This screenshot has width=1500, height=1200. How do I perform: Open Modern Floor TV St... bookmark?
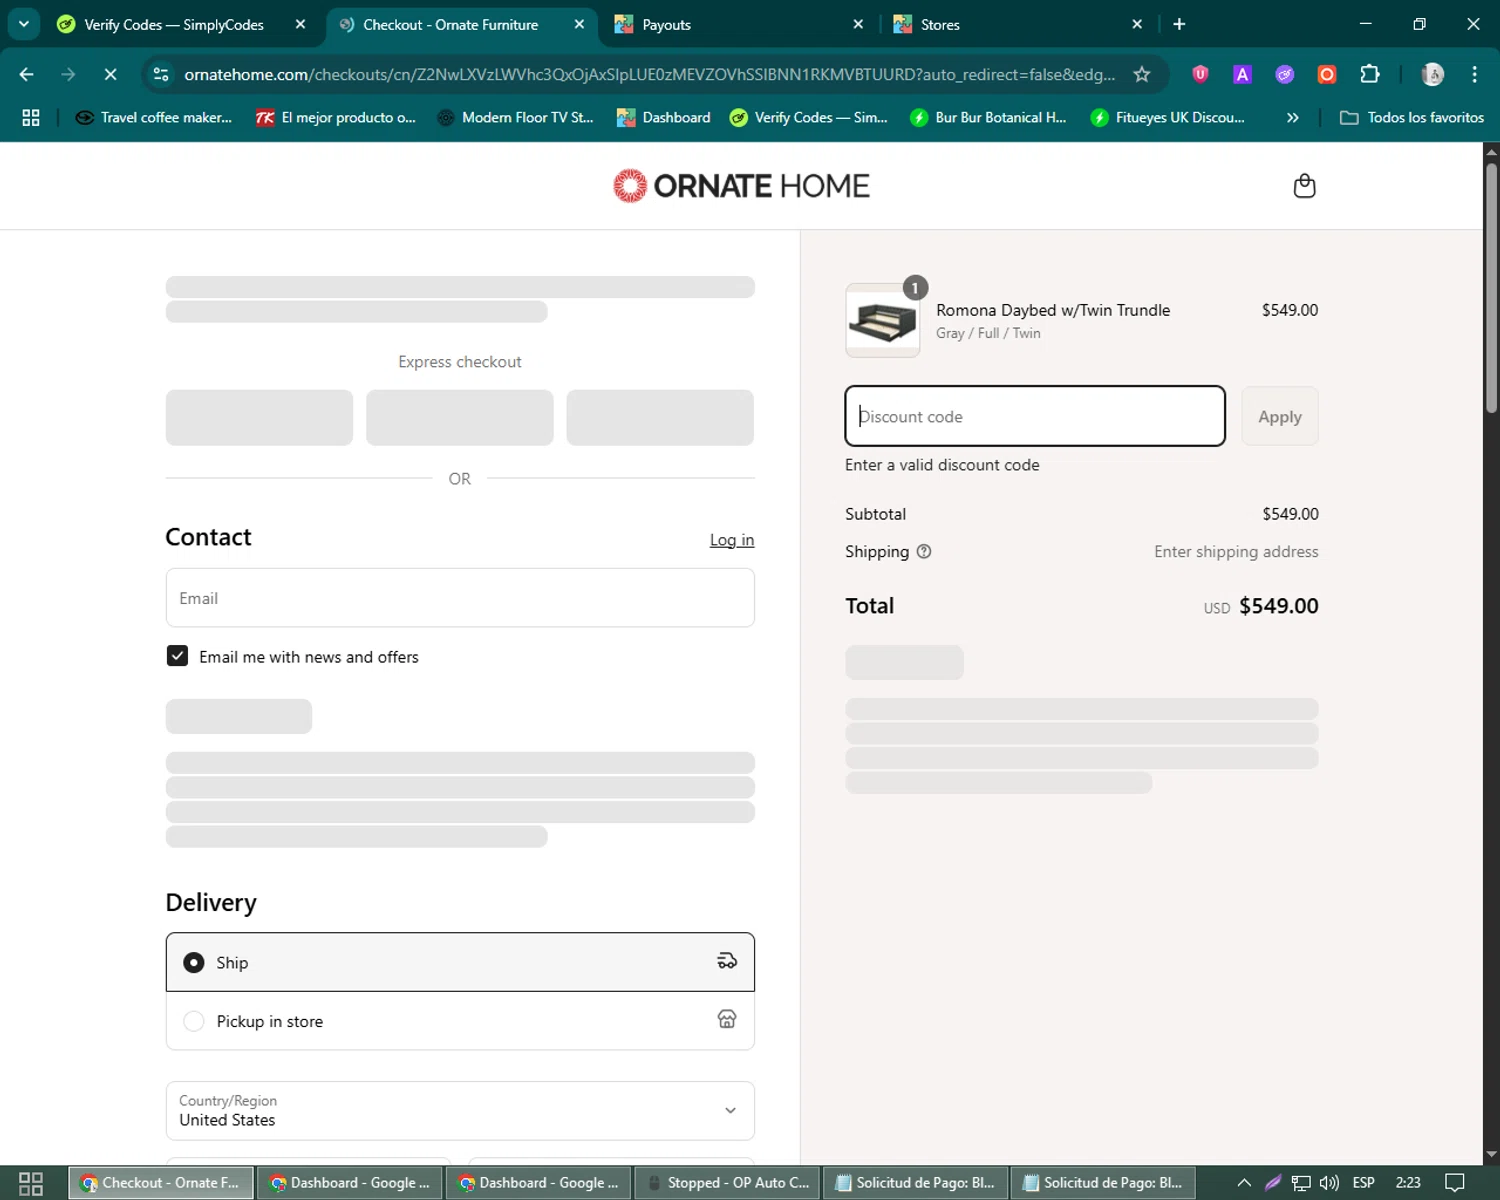click(516, 118)
